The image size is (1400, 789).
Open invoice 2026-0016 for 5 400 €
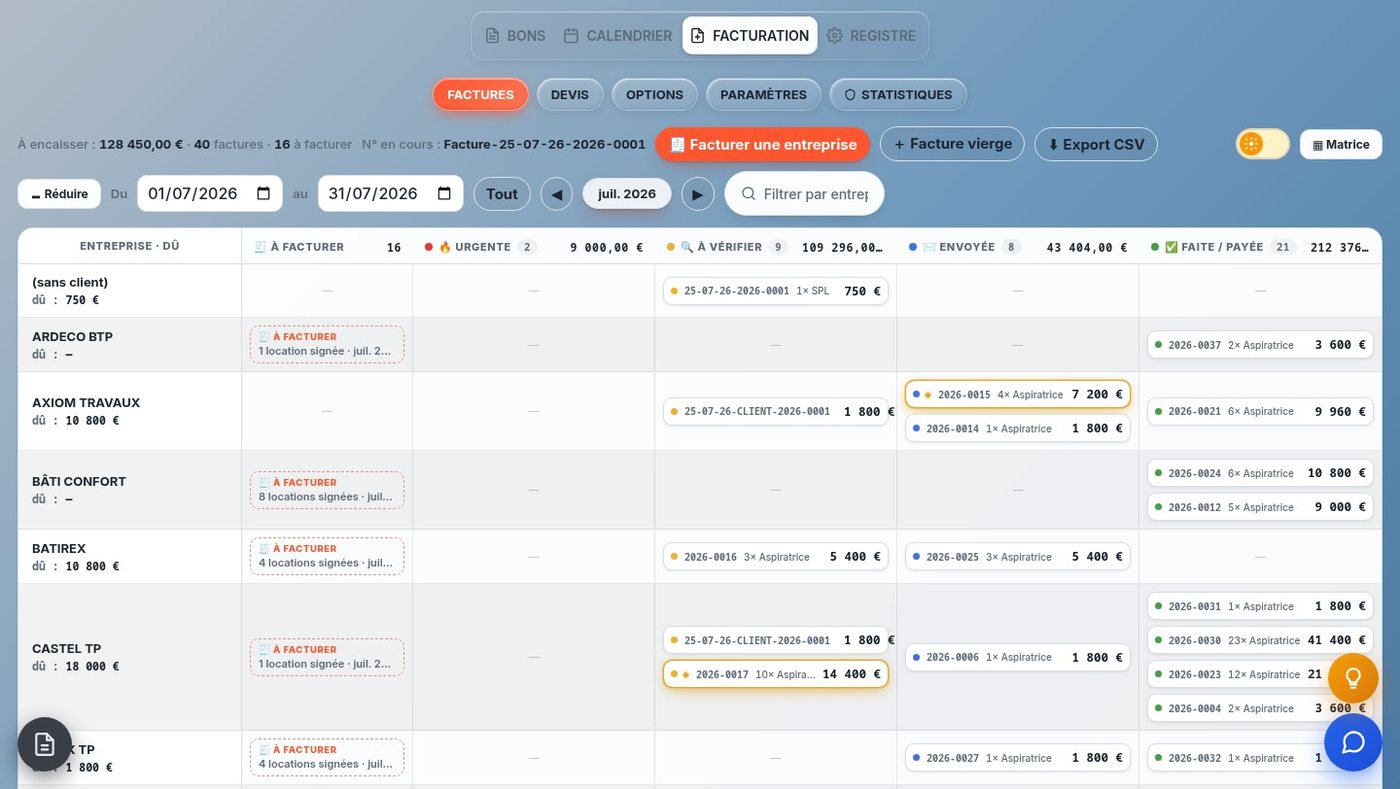pos(775,557)
